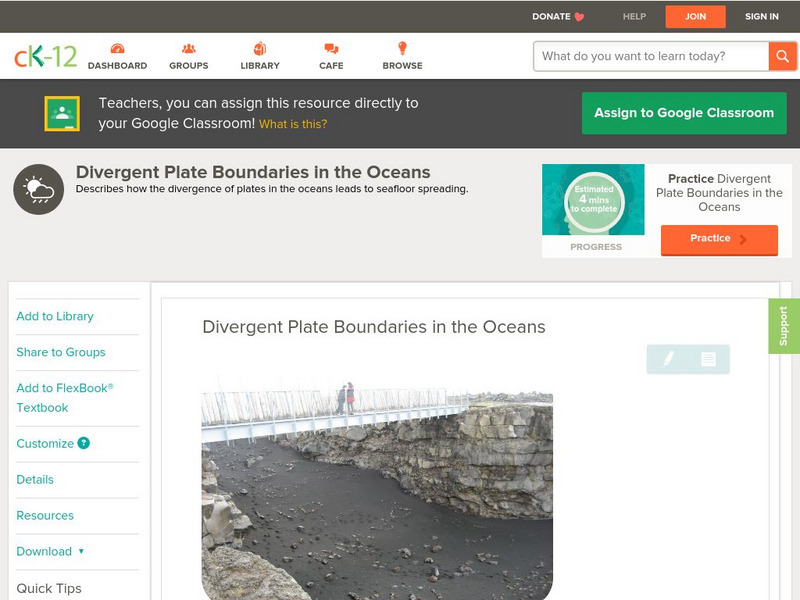Click the PROGRESS label

click(x=596, y=247)
